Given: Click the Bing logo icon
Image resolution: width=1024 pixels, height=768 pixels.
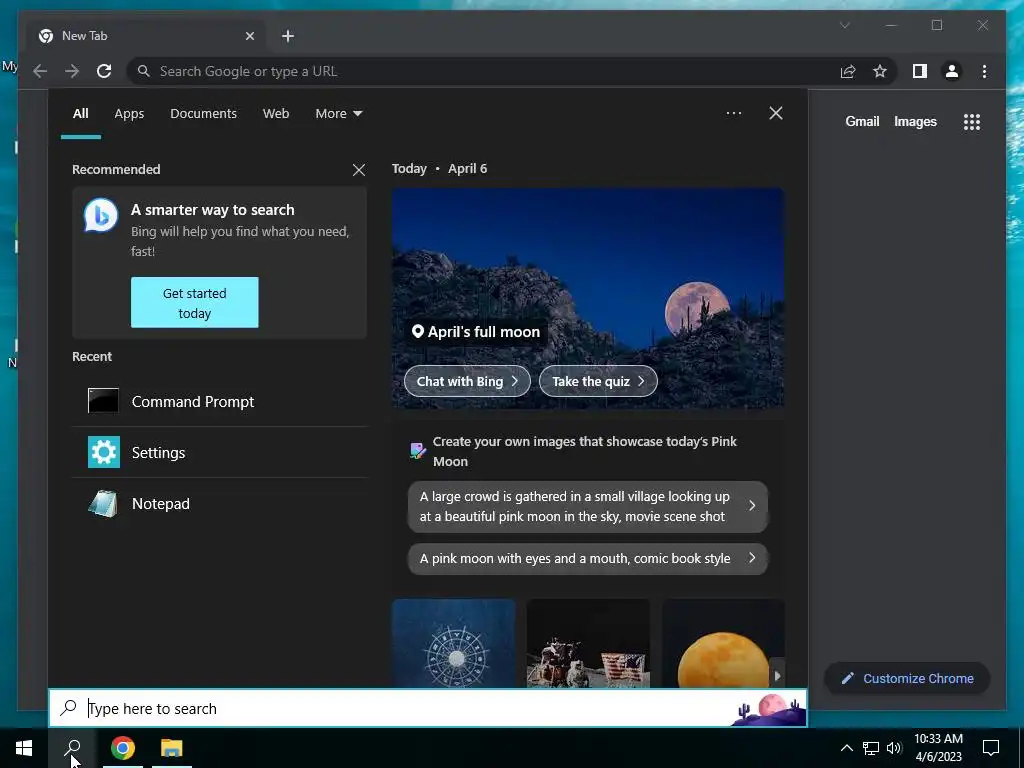Looking at the screenshot, I should point(101,216).
